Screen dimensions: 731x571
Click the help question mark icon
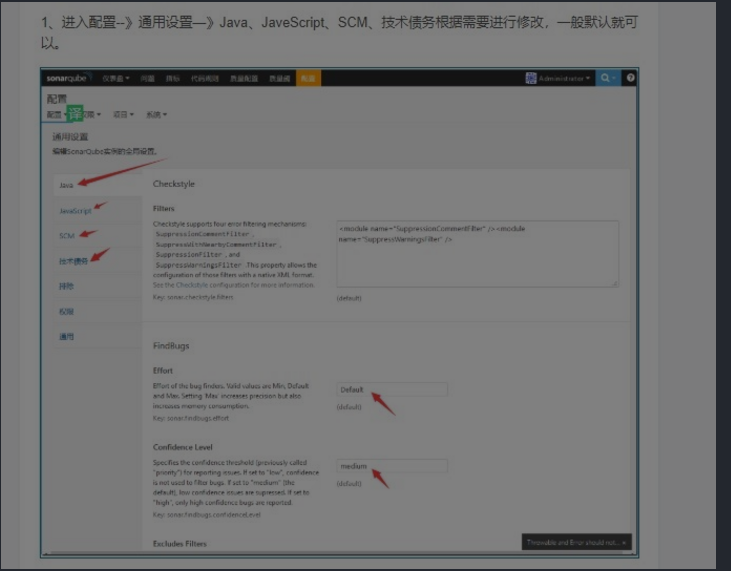[x=630, y=78]
